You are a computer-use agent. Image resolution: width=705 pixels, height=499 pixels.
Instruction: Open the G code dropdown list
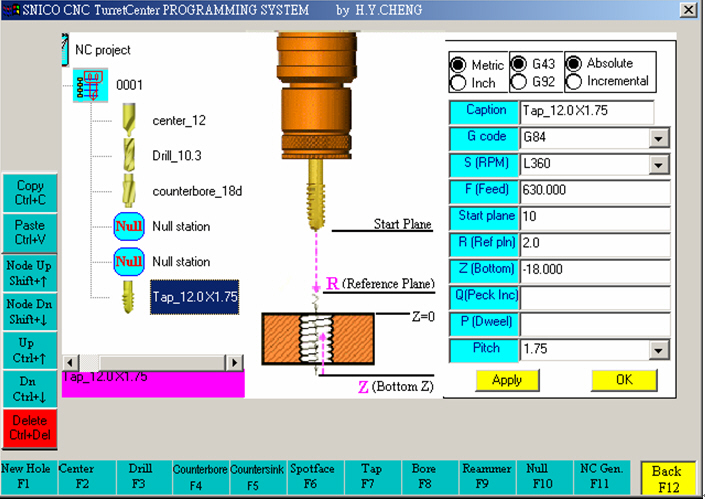[660, 138]
